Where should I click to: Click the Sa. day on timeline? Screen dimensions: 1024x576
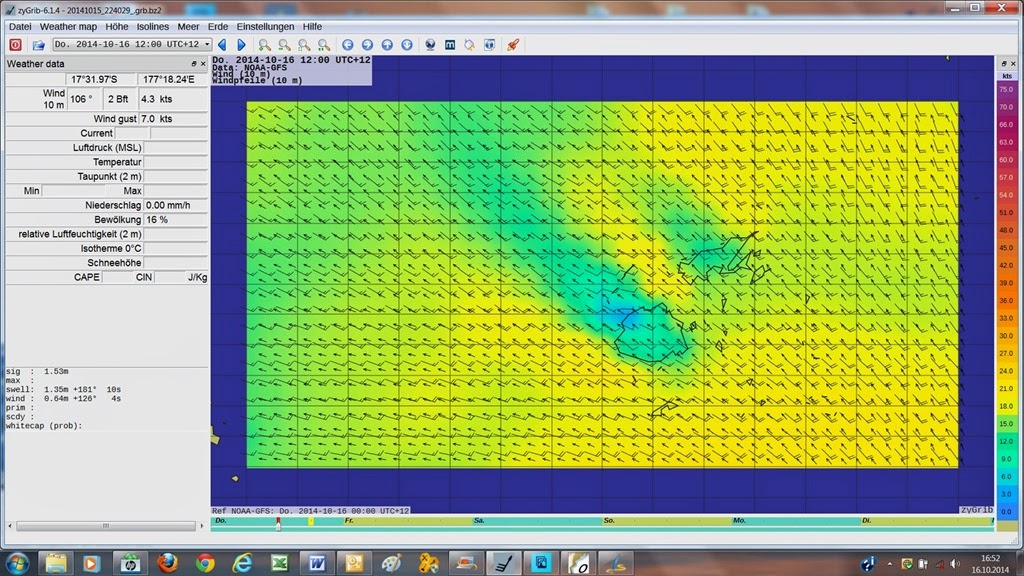coord(479,520)
